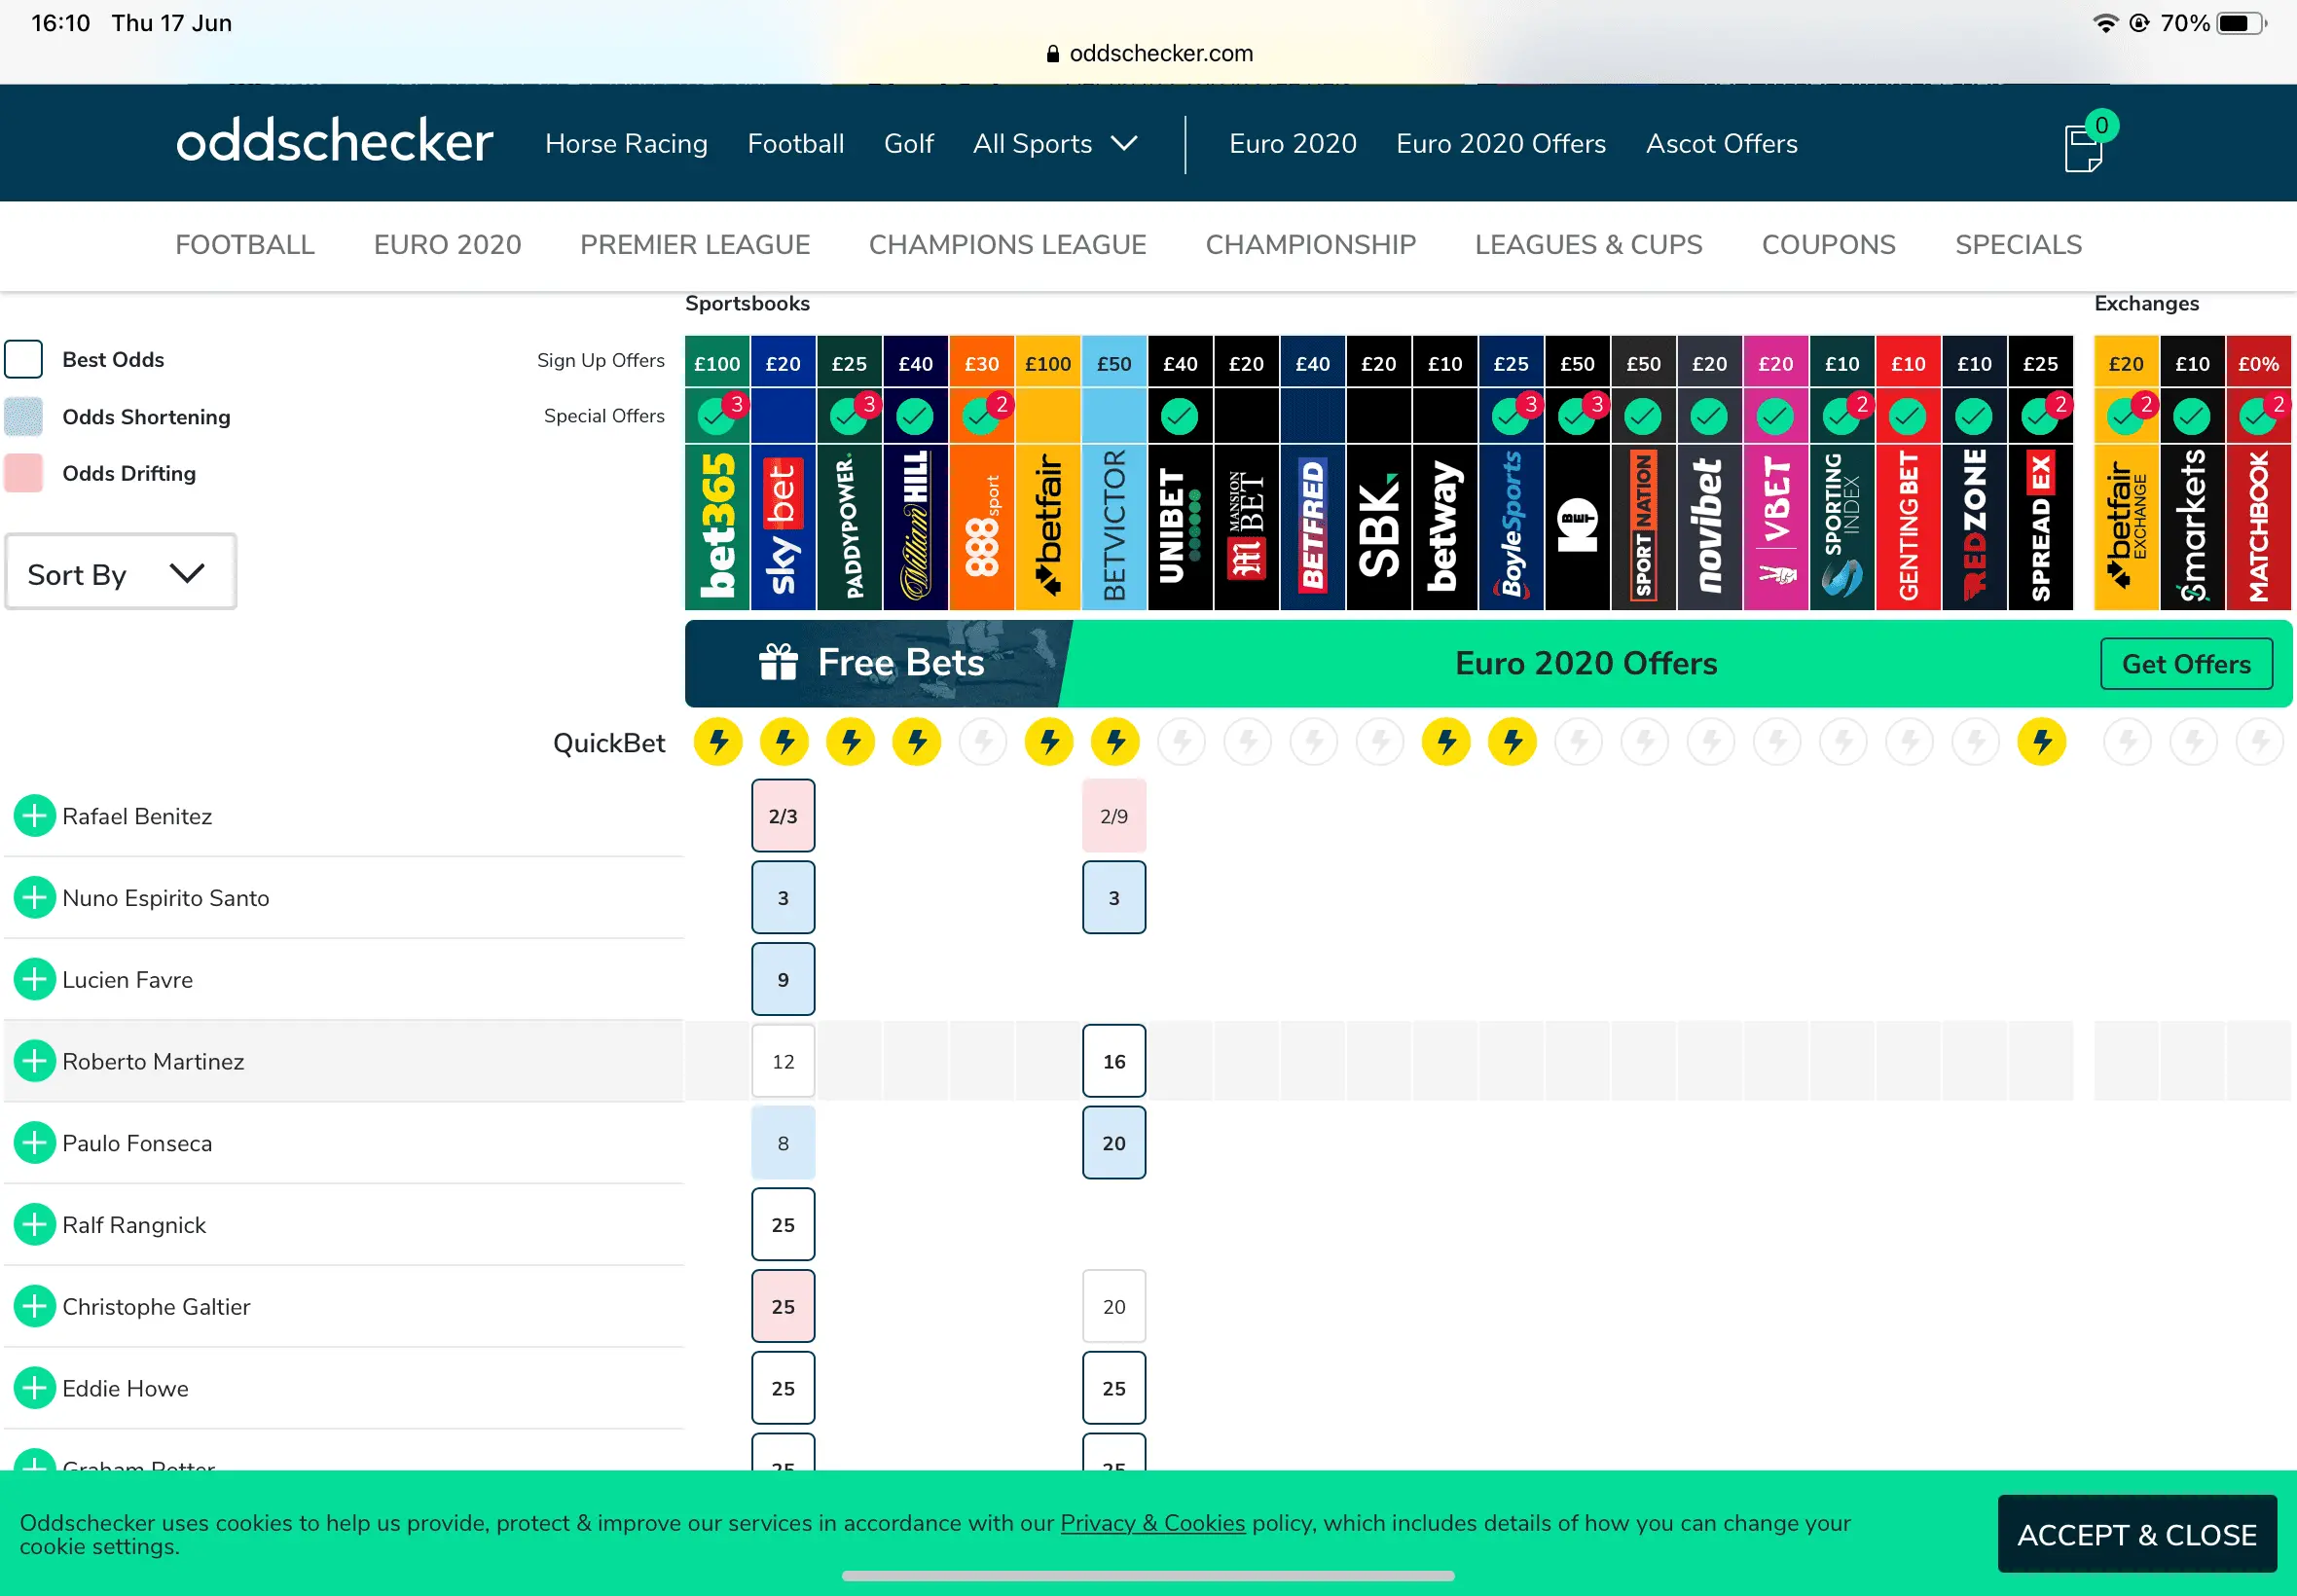Click the BoyleSports bookmaker logo
This screenshot has height=1596, width=2297.
[1511, 526]
